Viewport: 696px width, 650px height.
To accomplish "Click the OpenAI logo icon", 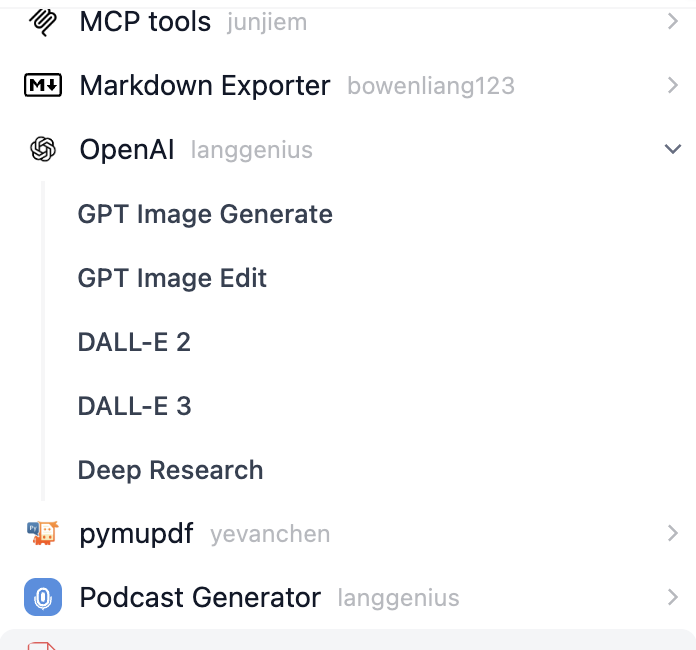I will [42, 150].
